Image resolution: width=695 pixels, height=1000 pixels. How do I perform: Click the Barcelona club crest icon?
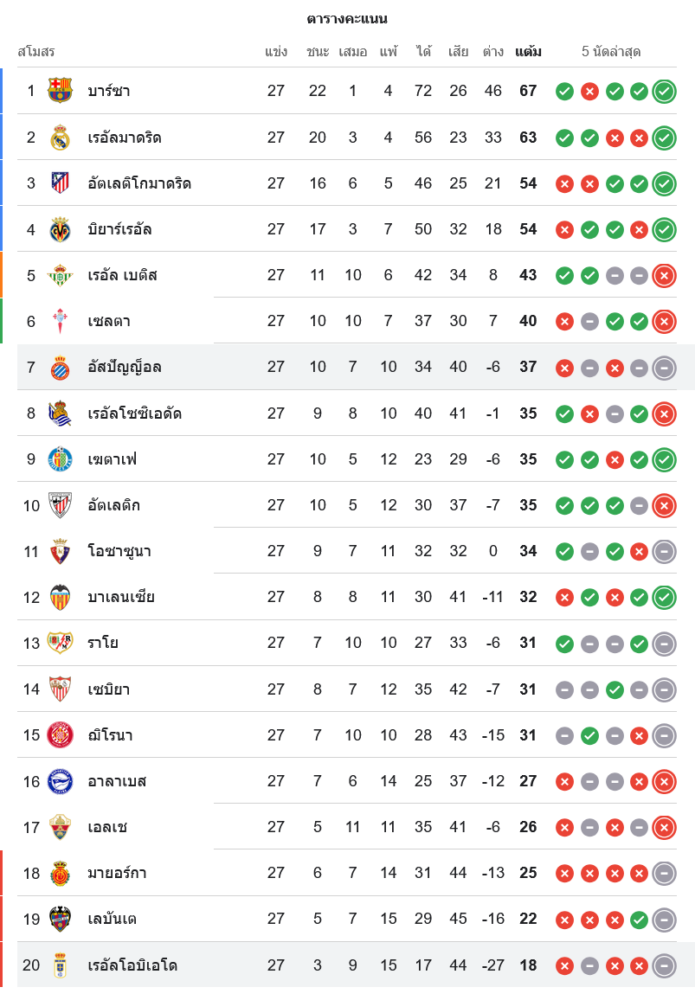point(60,91)
